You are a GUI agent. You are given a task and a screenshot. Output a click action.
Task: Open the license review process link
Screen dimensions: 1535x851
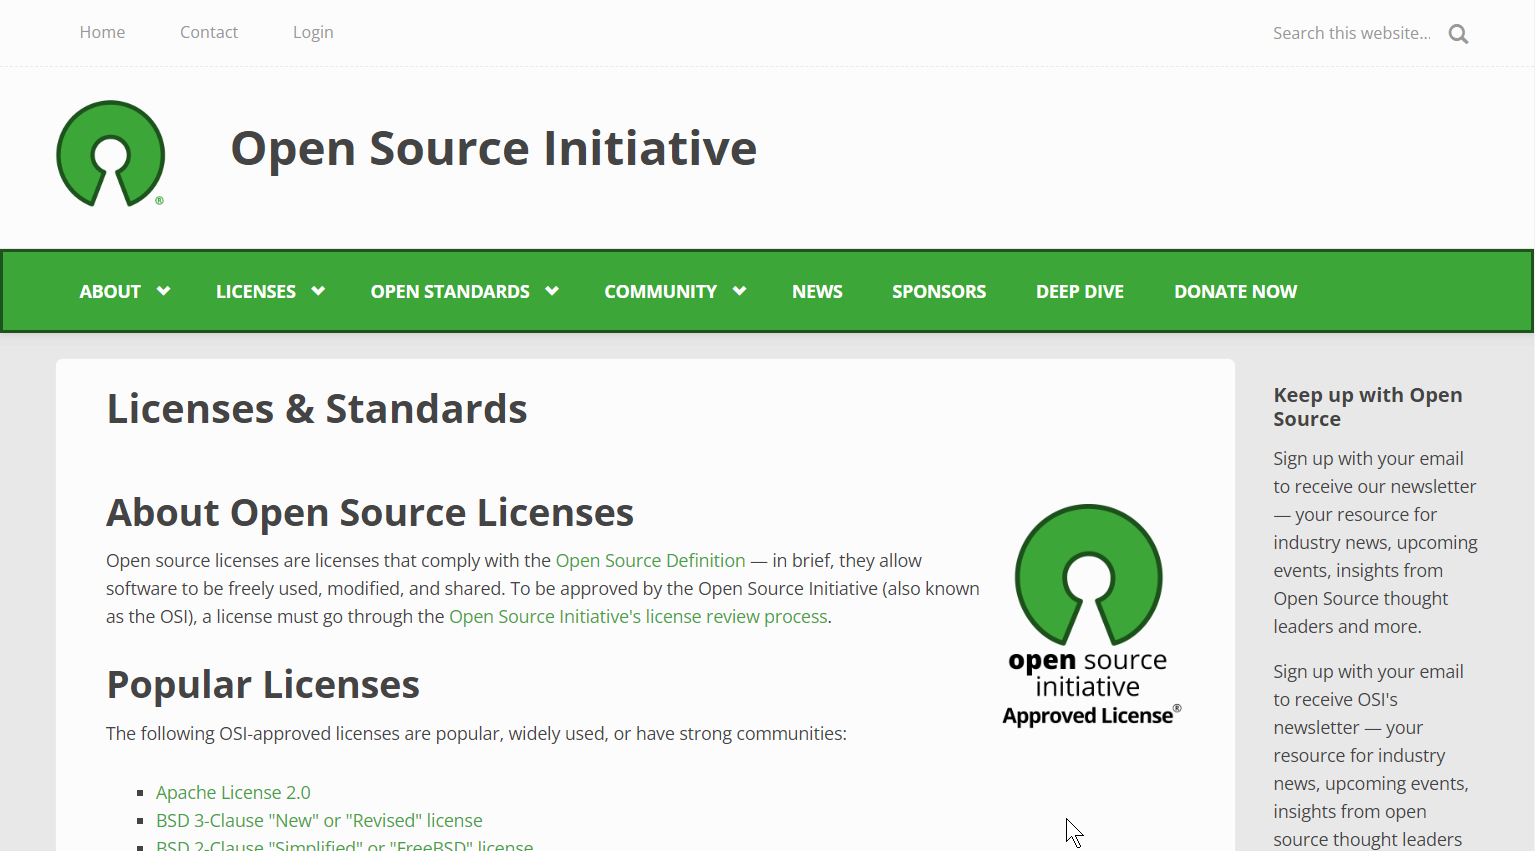(638, 616)
